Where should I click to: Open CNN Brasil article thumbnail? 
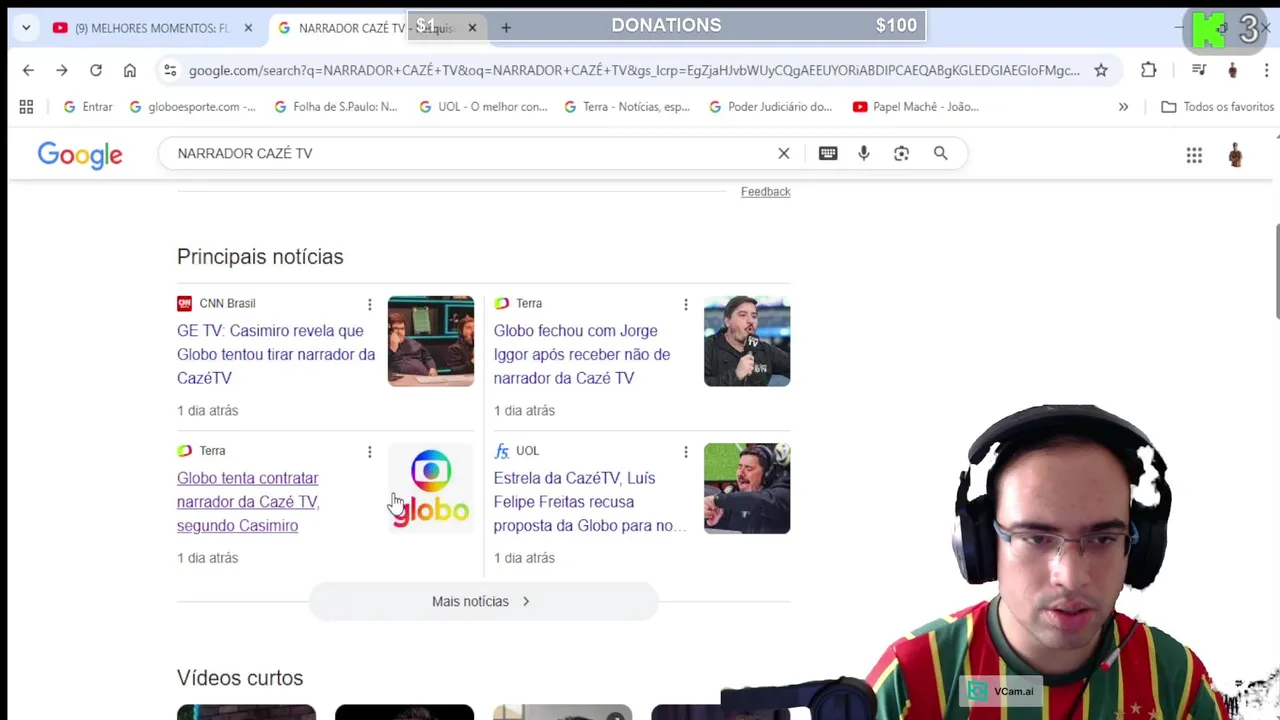431,341
